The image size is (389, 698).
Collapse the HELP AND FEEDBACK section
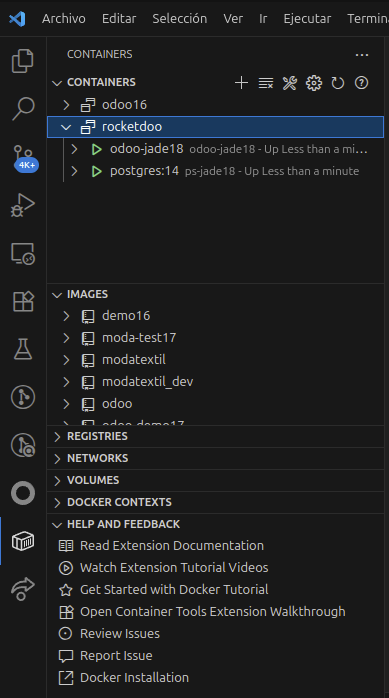pos(57,525)
